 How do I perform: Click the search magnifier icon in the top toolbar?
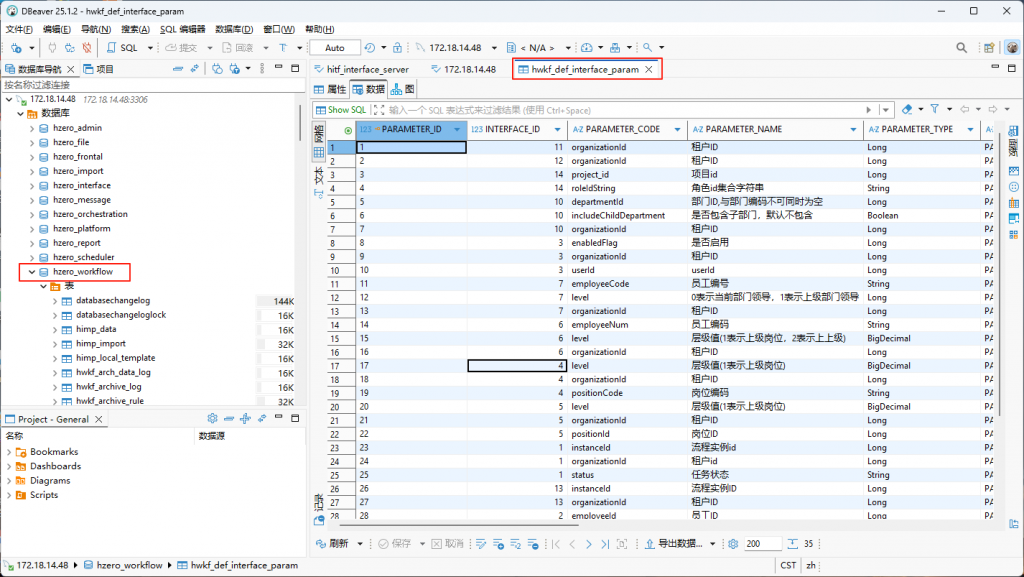(x=961, y=47)
